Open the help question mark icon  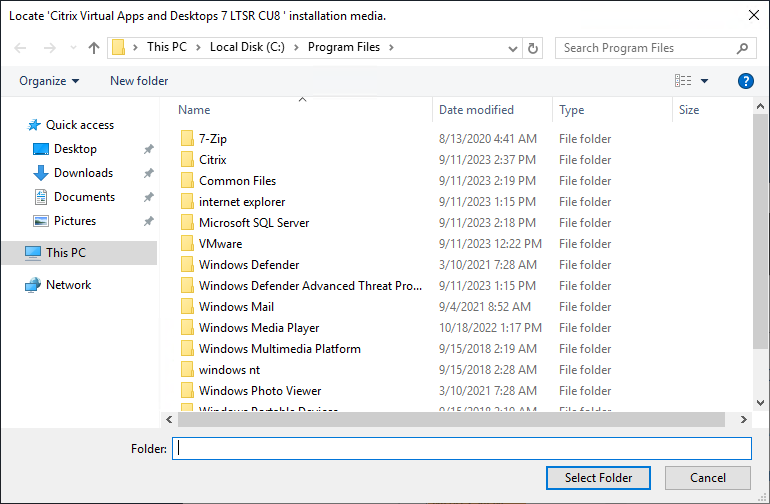pyautogui.click(x=745, y=81)
